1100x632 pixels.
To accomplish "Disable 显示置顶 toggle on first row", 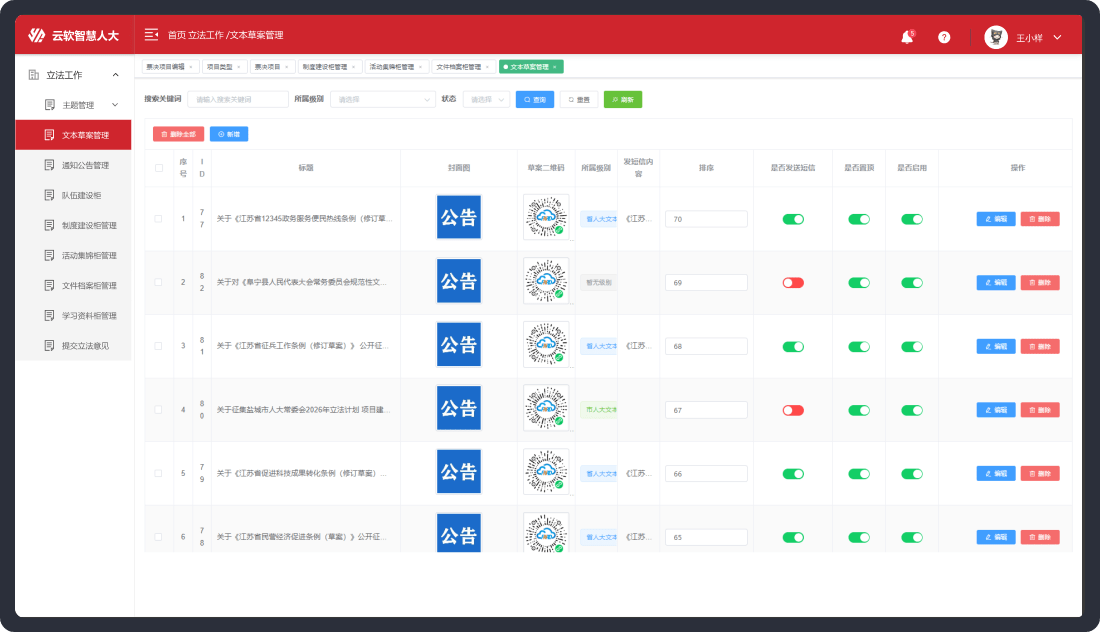I will pos(858,218).
